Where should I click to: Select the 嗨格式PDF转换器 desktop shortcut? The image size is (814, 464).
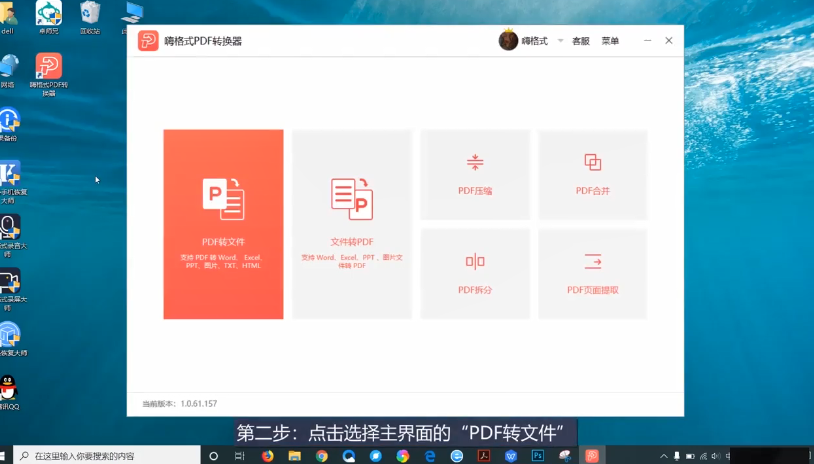[49, 74]
